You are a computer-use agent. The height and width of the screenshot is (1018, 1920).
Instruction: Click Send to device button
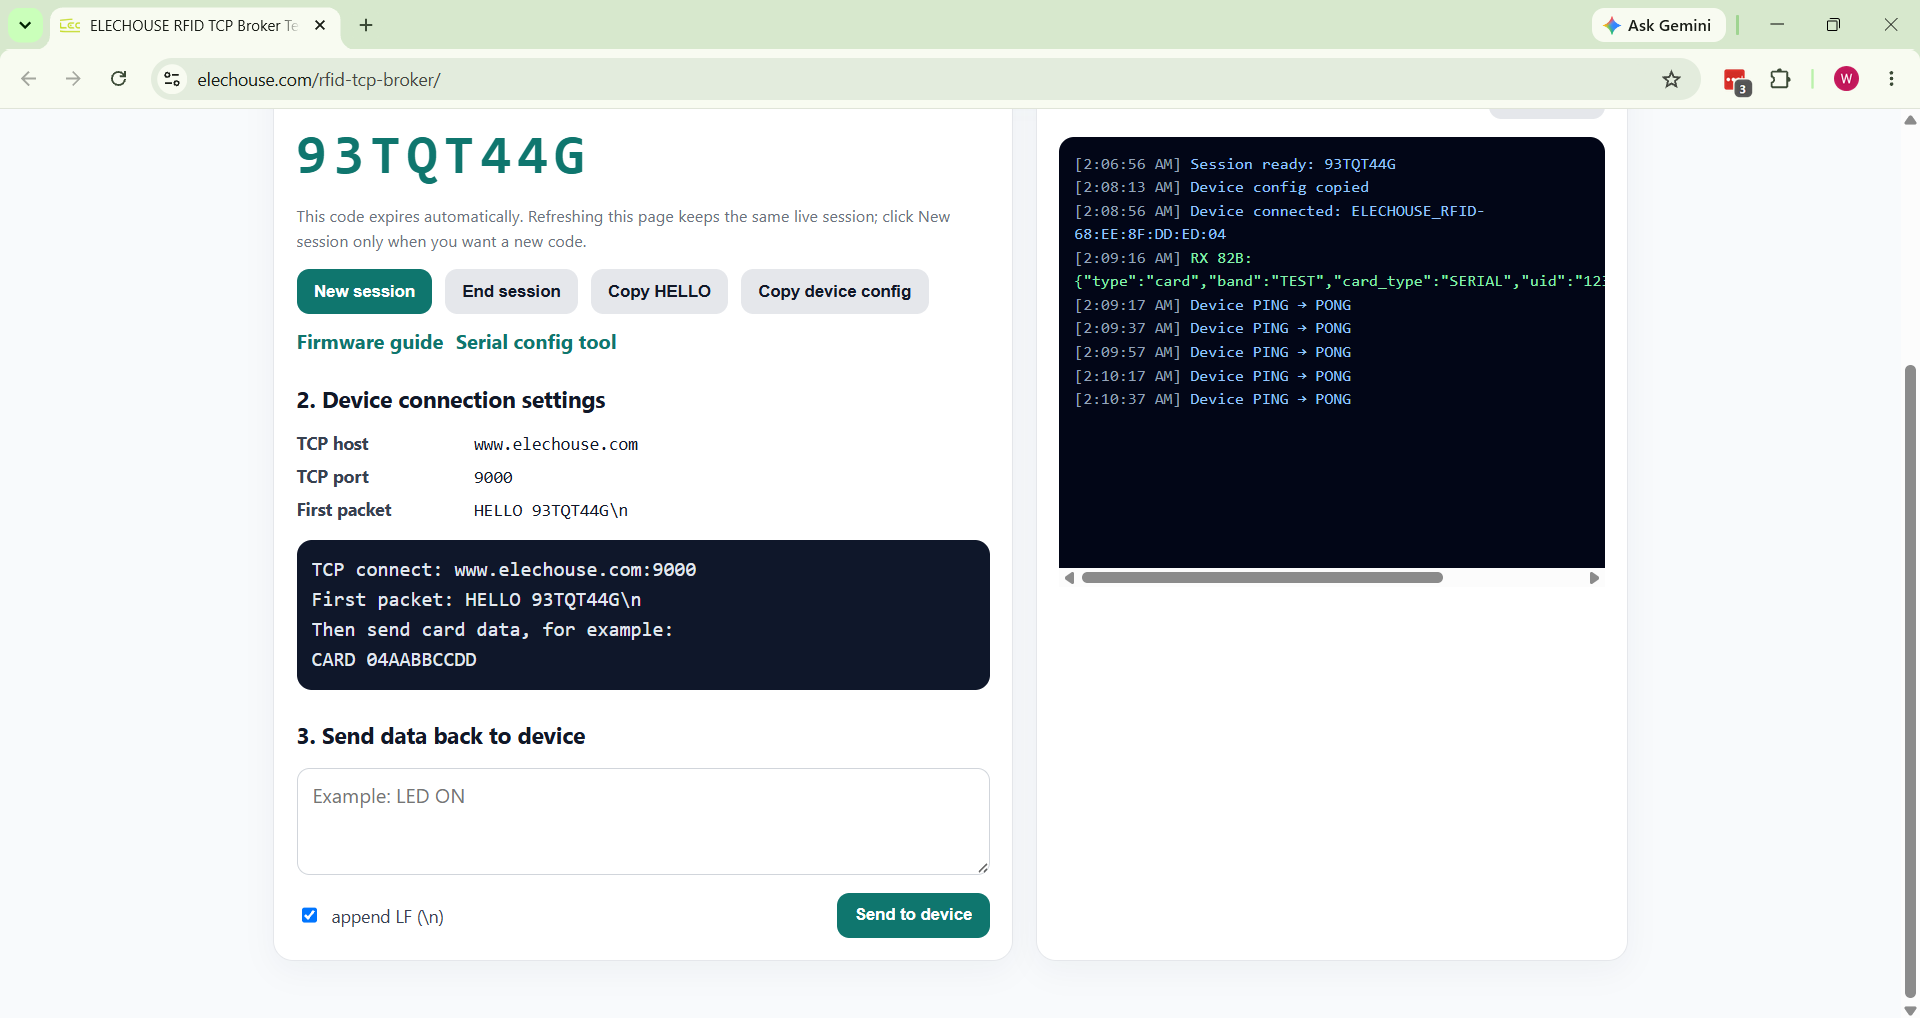coord(913,915)
